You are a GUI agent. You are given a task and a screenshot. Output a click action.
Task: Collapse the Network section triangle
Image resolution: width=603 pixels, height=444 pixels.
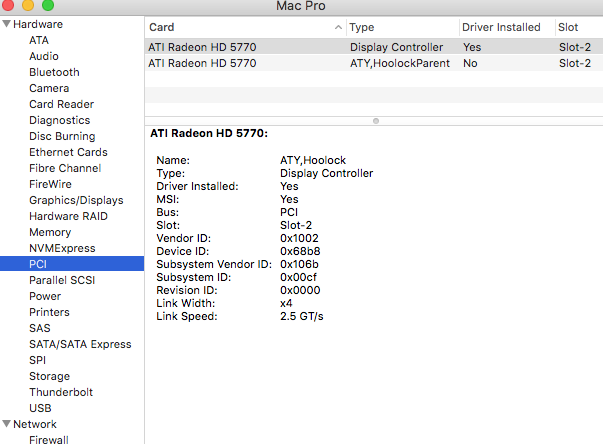[6, 424]
